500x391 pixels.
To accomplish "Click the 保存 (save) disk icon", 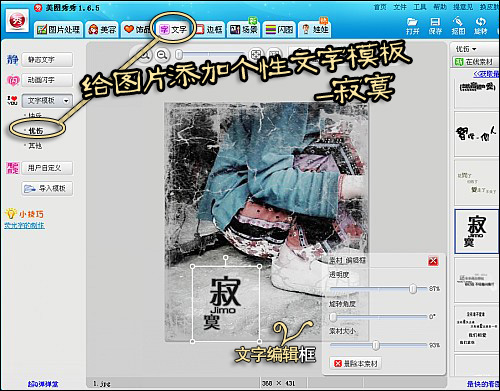I will point(435,26).
